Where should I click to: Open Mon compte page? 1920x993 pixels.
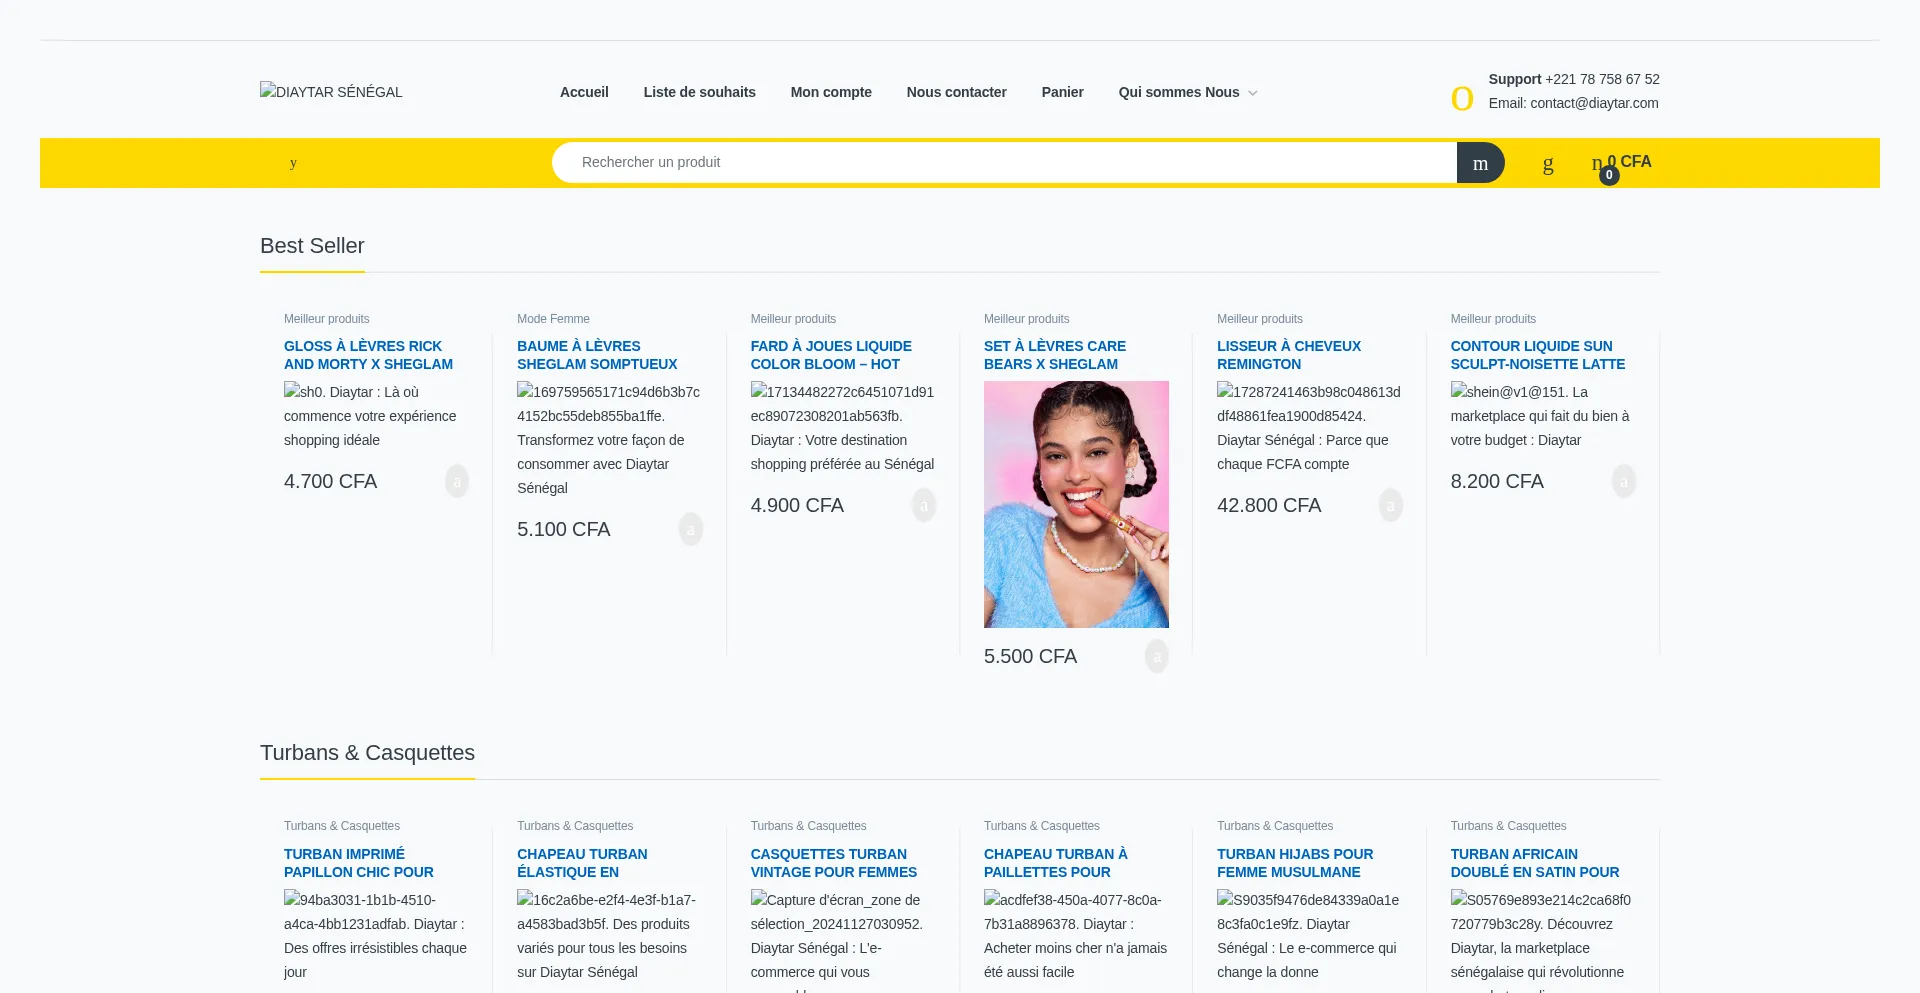(x=831, y=92)
